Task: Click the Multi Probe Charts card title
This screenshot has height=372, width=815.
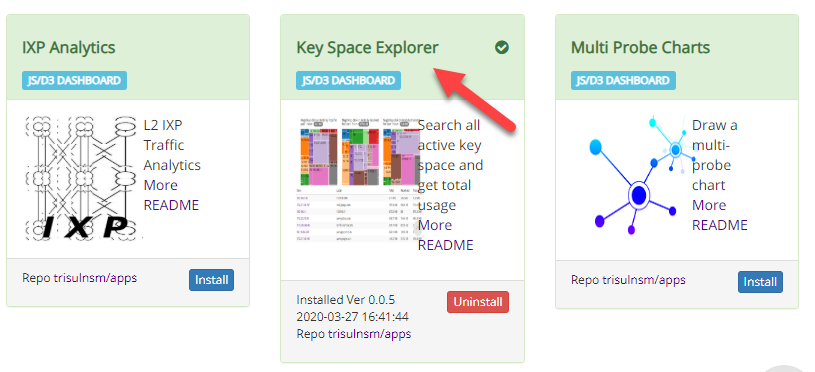Action: tap(640, 48)
